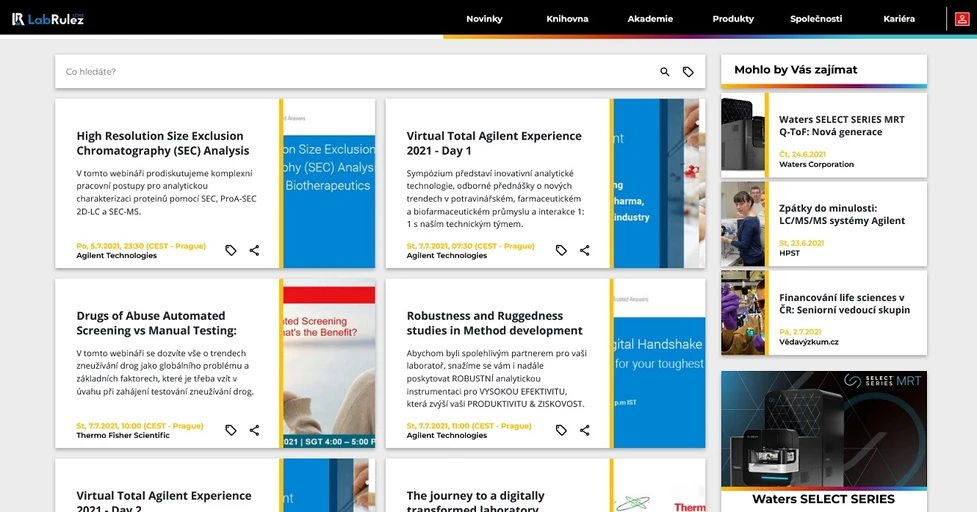Screen dimensions: 977x512
Task: Share the Robustness and Ruggedness webinar
Action: pyautogui.click(x=584, y=430)
